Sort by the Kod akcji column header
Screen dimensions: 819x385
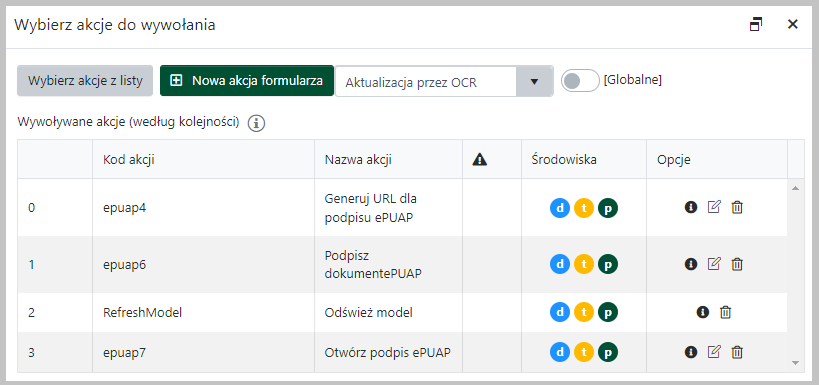coord(128,160)
